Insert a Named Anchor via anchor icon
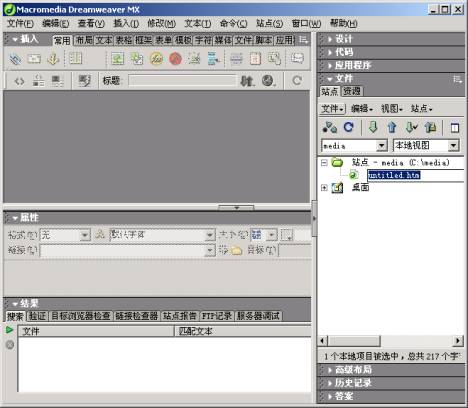This screenshot has height=408, width=468. point(53,59)
